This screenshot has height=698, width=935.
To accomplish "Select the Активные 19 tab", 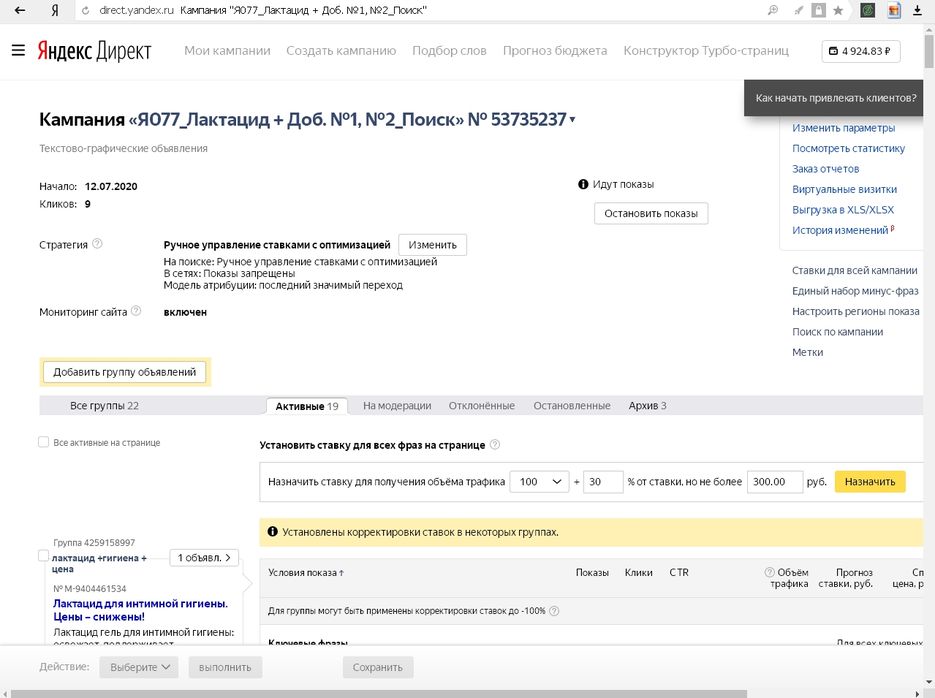I will point(306,406).
